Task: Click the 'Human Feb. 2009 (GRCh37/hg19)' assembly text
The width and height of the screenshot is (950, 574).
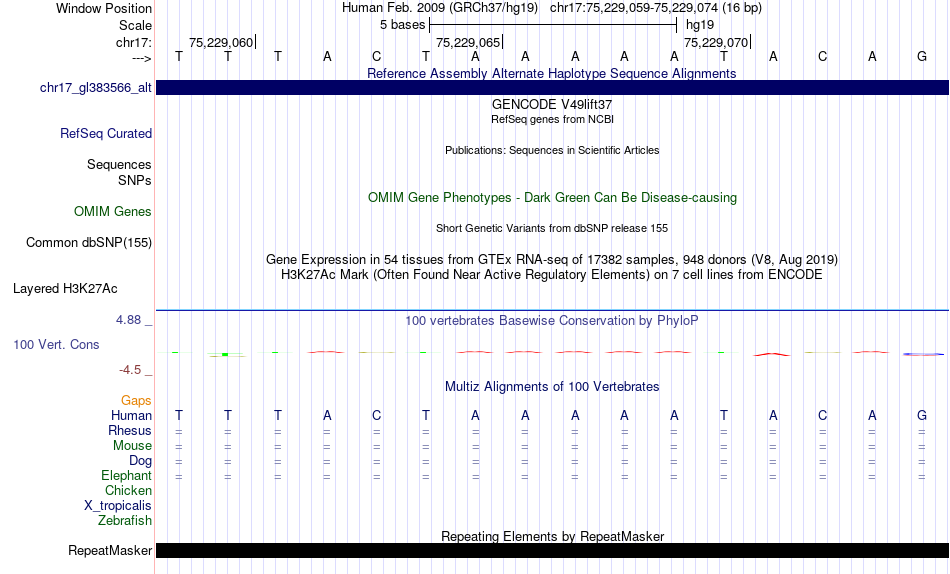Action: [440, 8]
